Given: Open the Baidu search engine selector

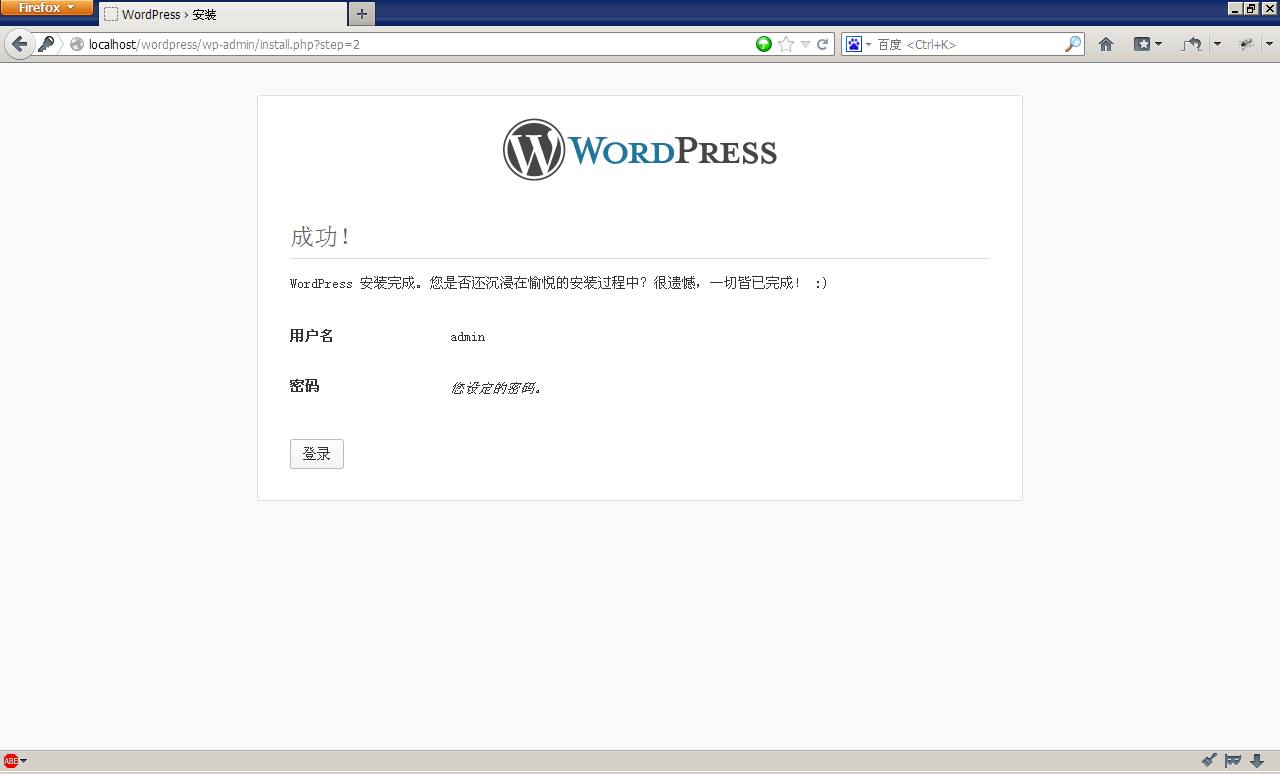Looking at the screenshot, I should [858, 44].
